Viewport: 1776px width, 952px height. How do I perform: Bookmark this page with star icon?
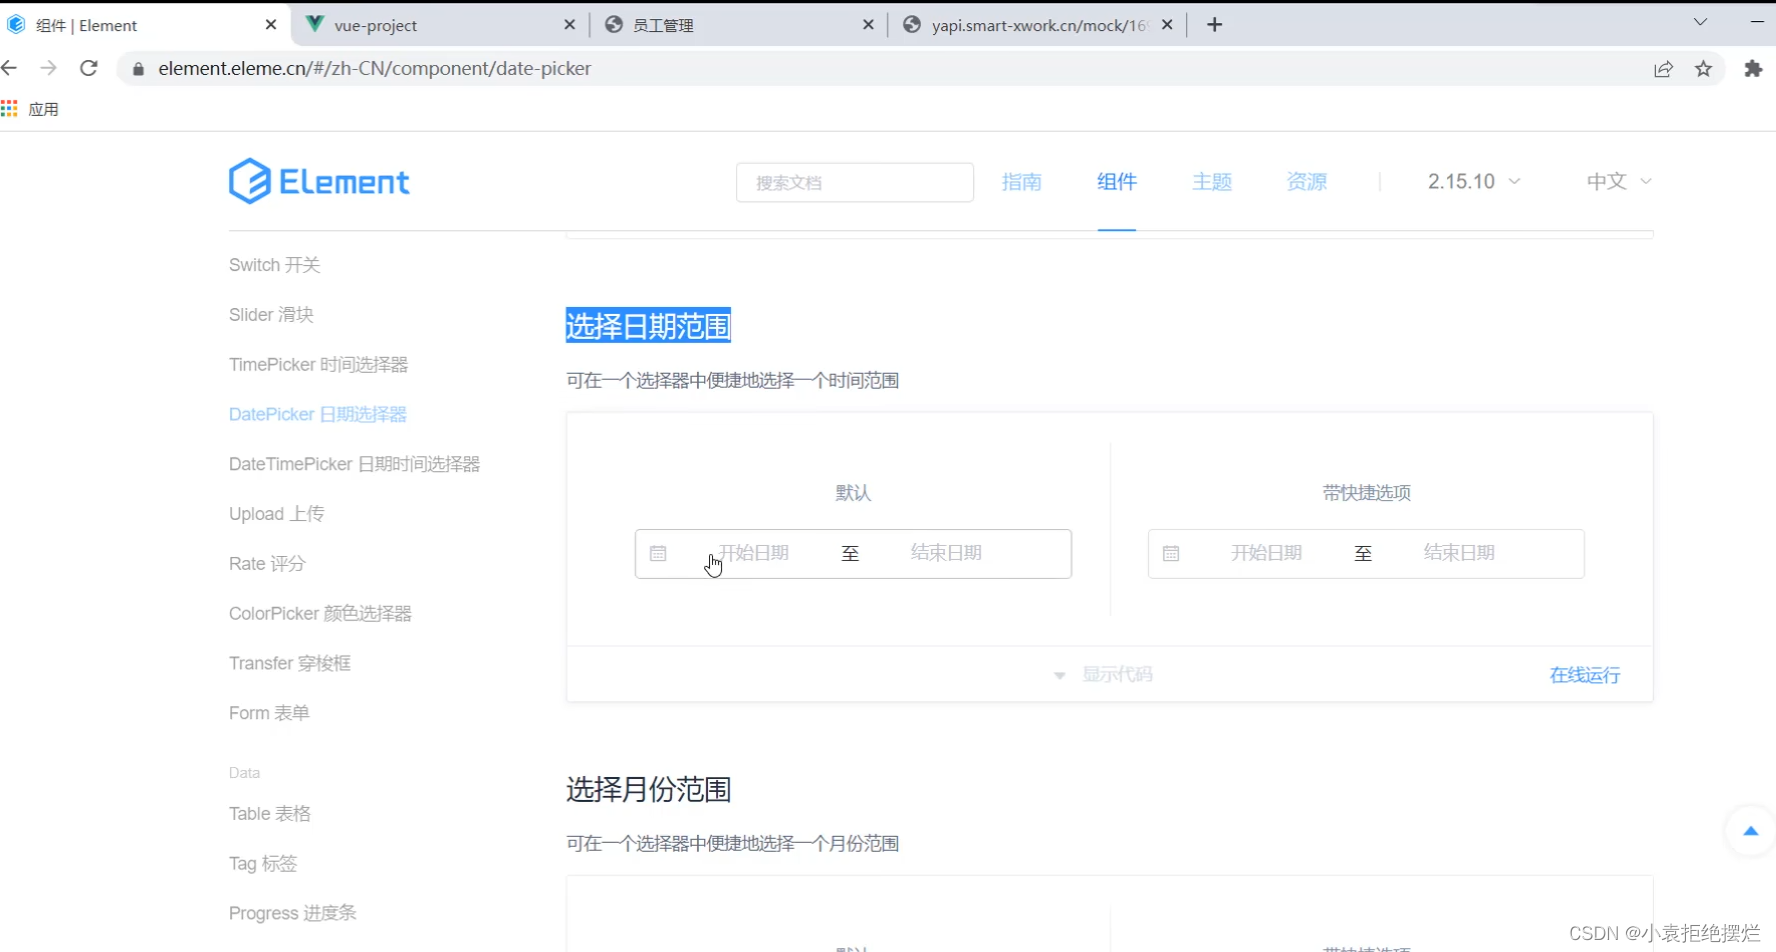(x=1704, y=69)
